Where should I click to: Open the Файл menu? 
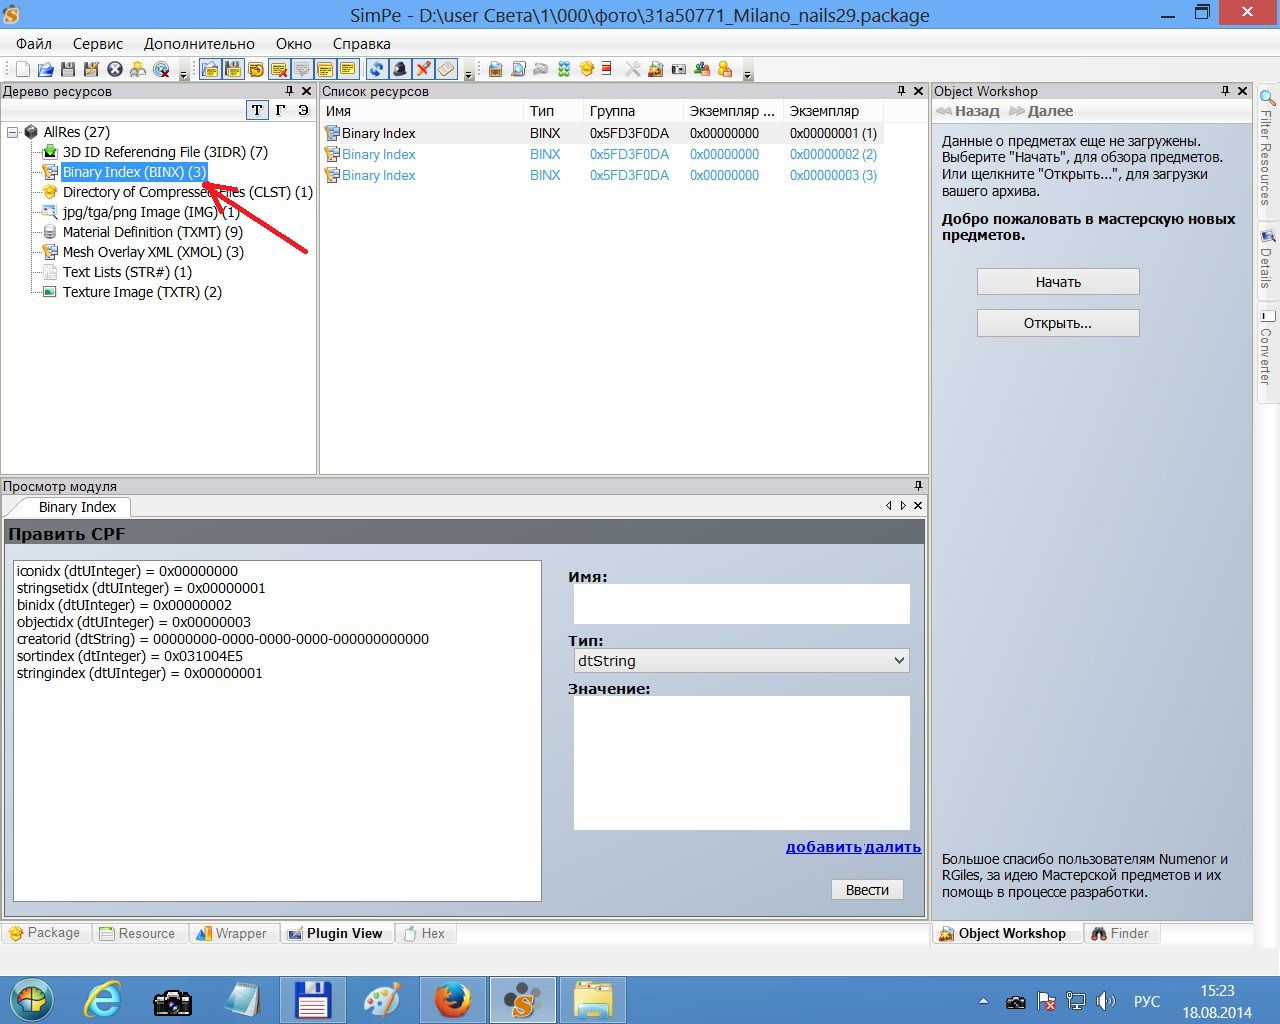34,44
